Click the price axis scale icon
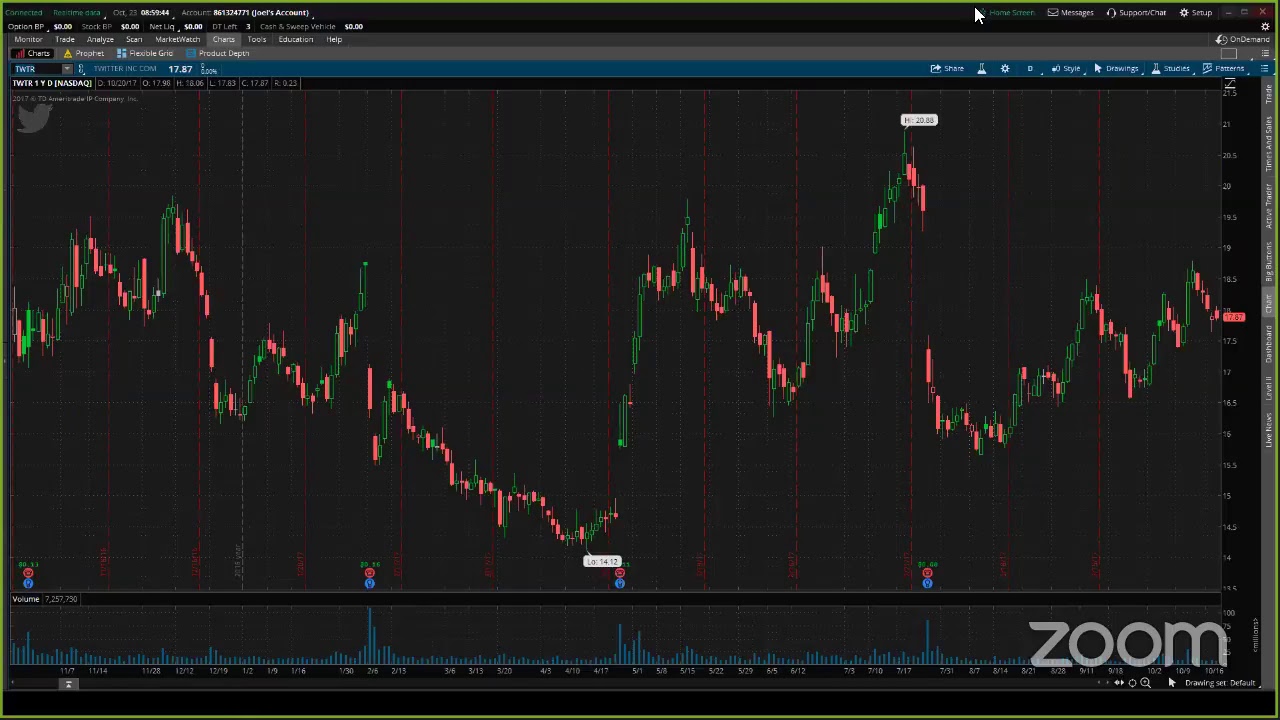 point(1230,84)
